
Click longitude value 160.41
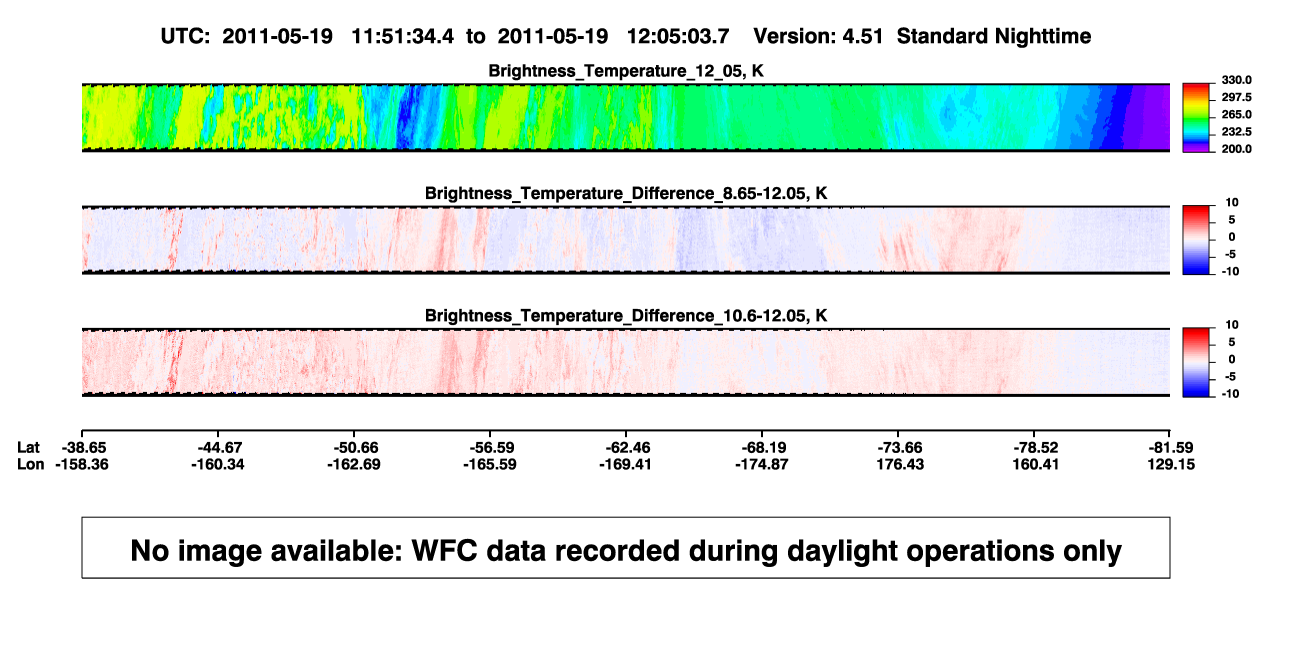pyautogui.click(x=1034, y=464)
